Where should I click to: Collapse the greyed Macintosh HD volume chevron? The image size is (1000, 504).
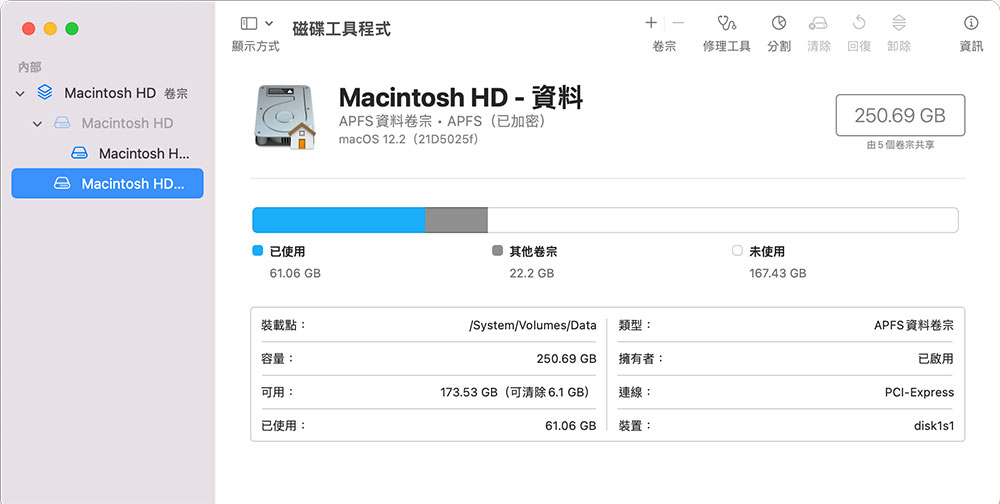pos(37,124)
